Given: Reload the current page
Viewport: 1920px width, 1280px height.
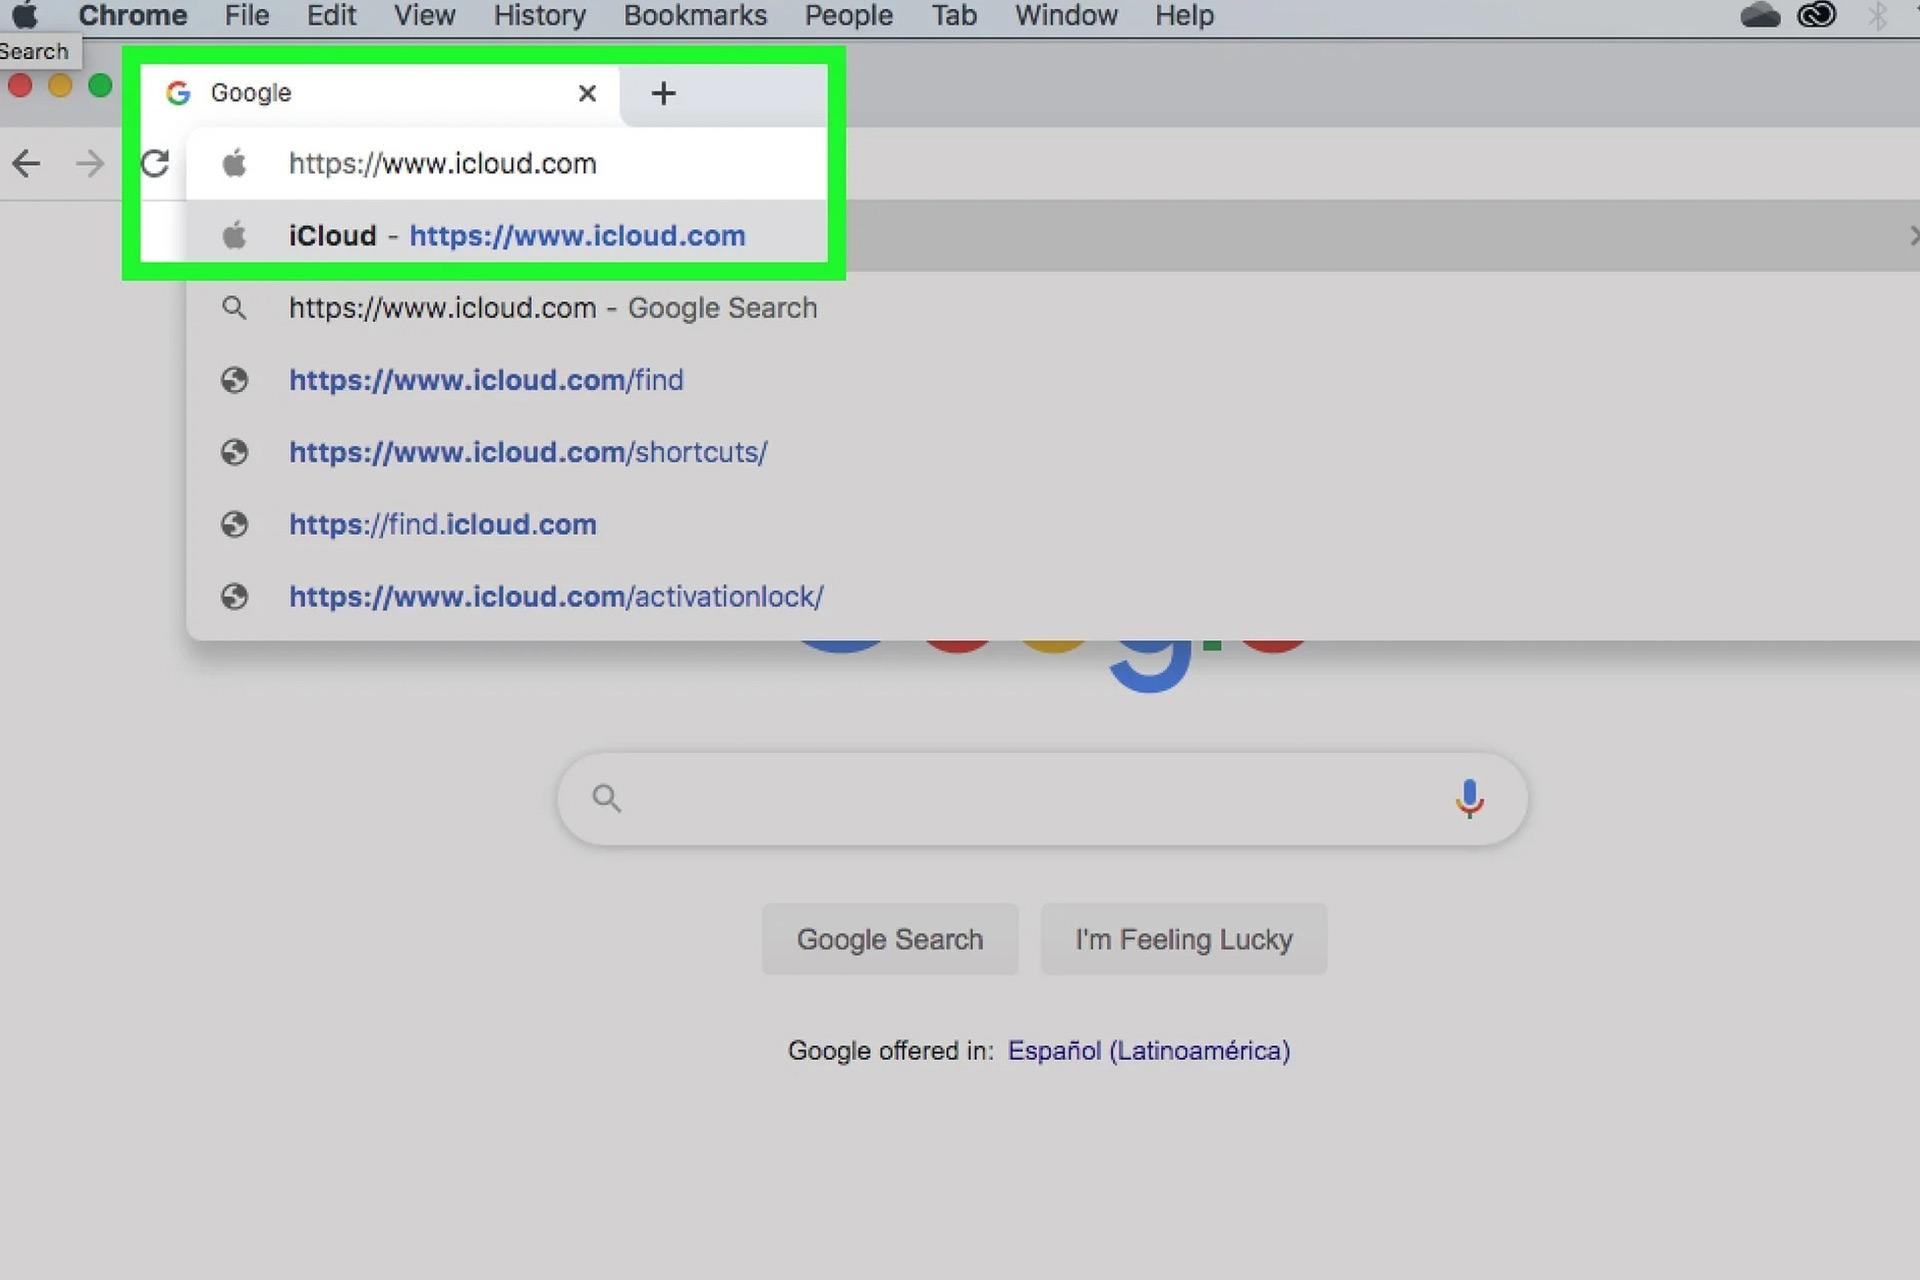Looking at the screenshot, I should (x=155, y=163).
